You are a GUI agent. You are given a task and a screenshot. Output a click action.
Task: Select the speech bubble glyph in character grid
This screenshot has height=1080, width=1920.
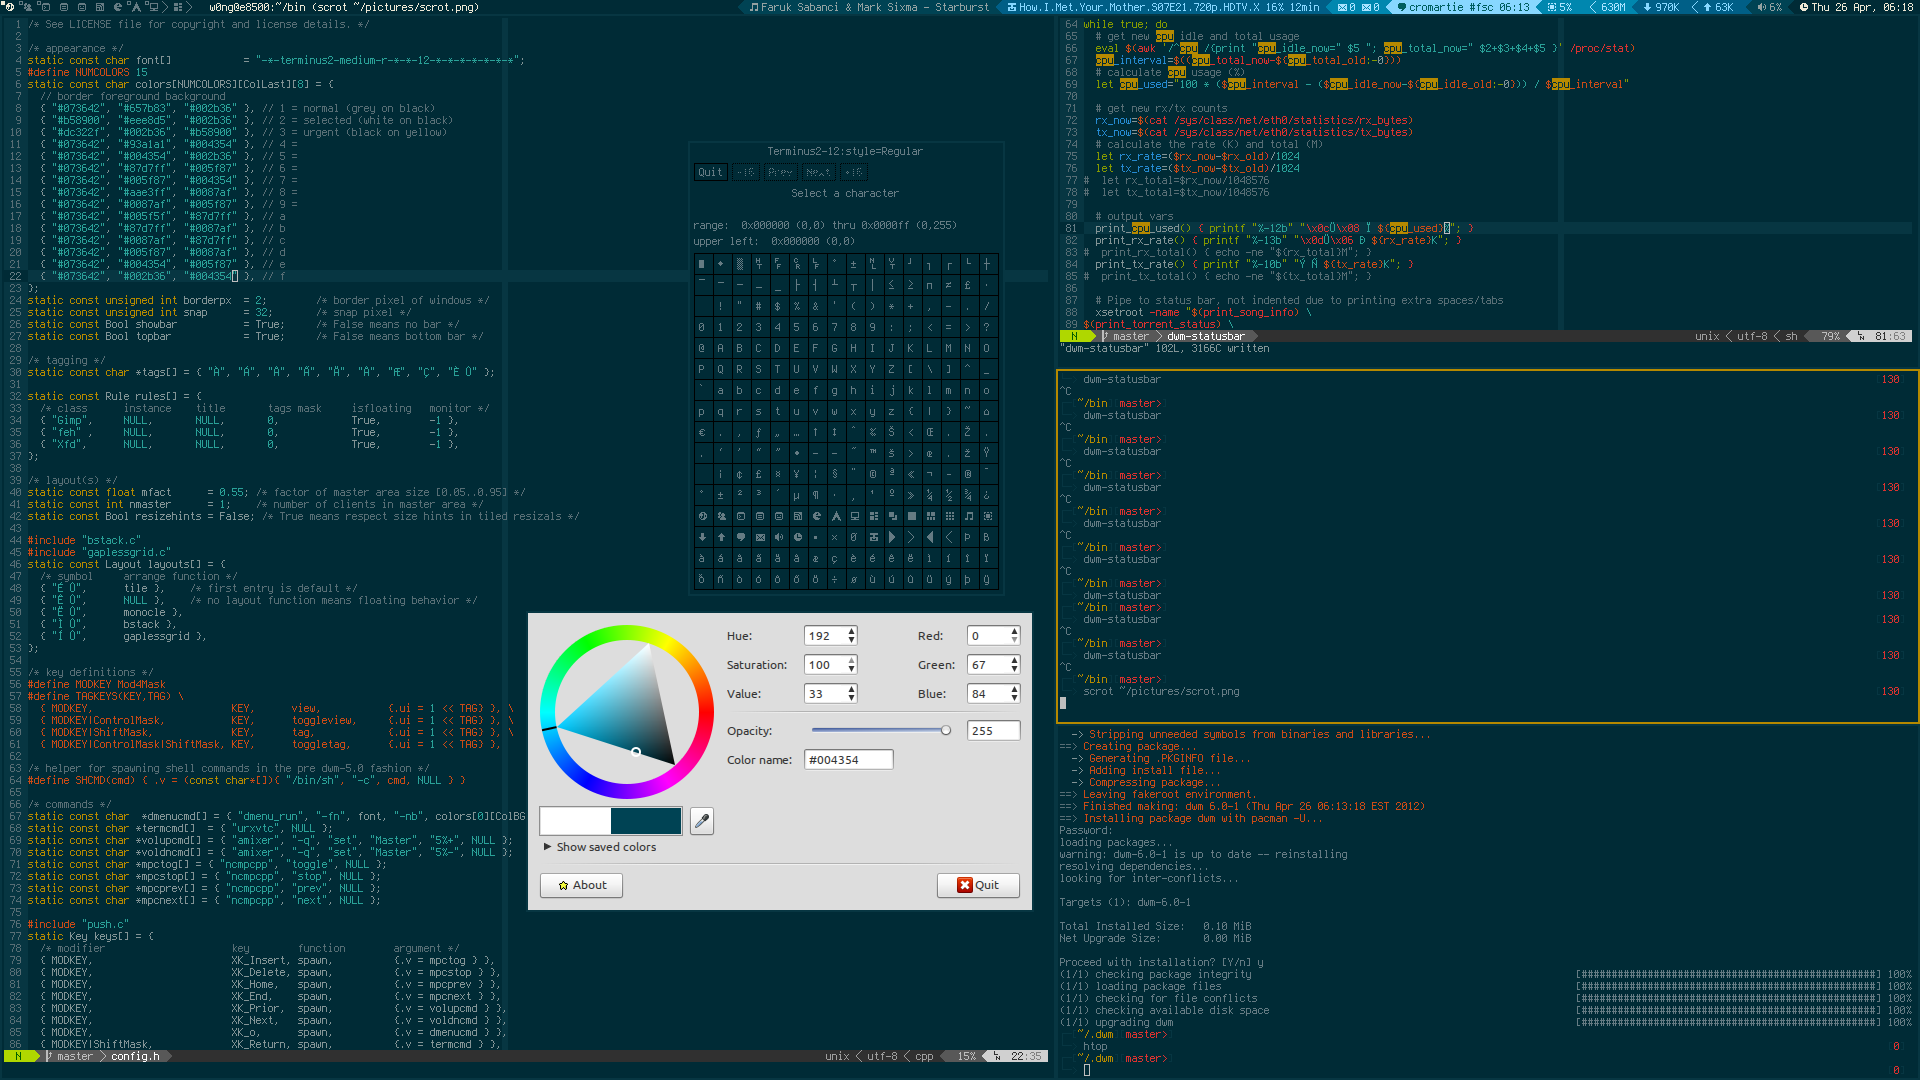coord(741,537)
